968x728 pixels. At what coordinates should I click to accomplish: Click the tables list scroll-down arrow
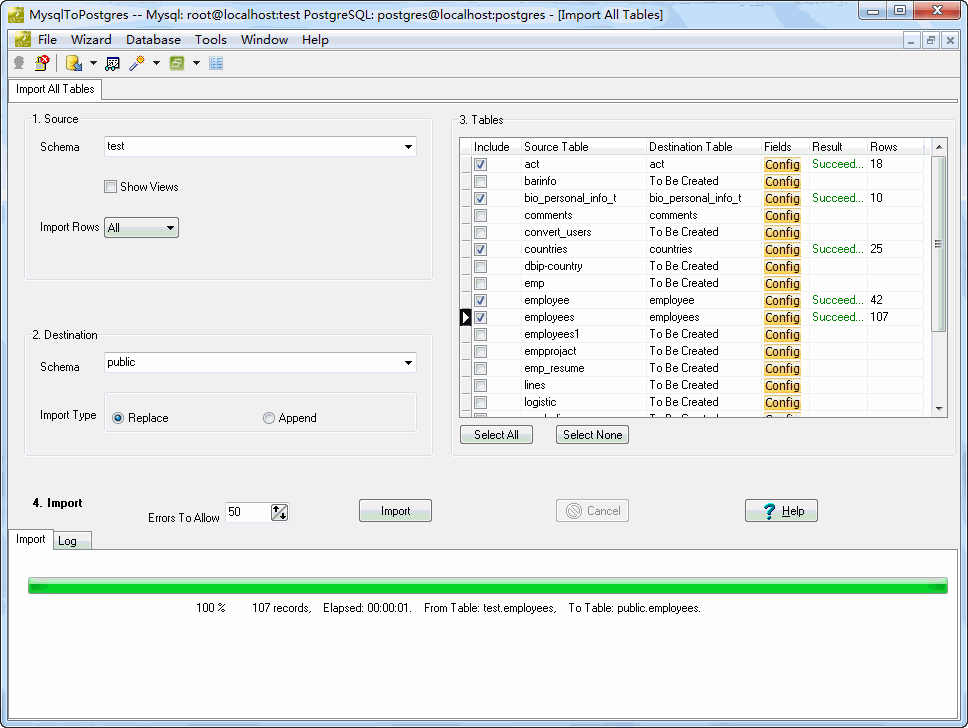coord(938,409)
